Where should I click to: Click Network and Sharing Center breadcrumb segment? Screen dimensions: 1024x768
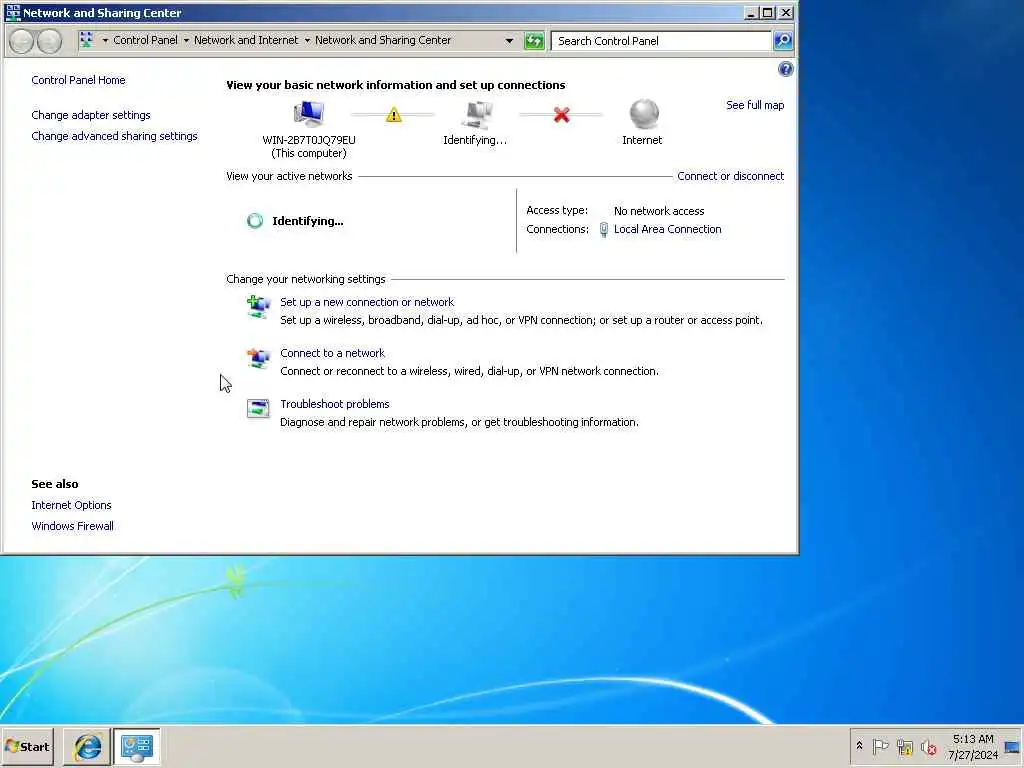click(x=383, y=40)
